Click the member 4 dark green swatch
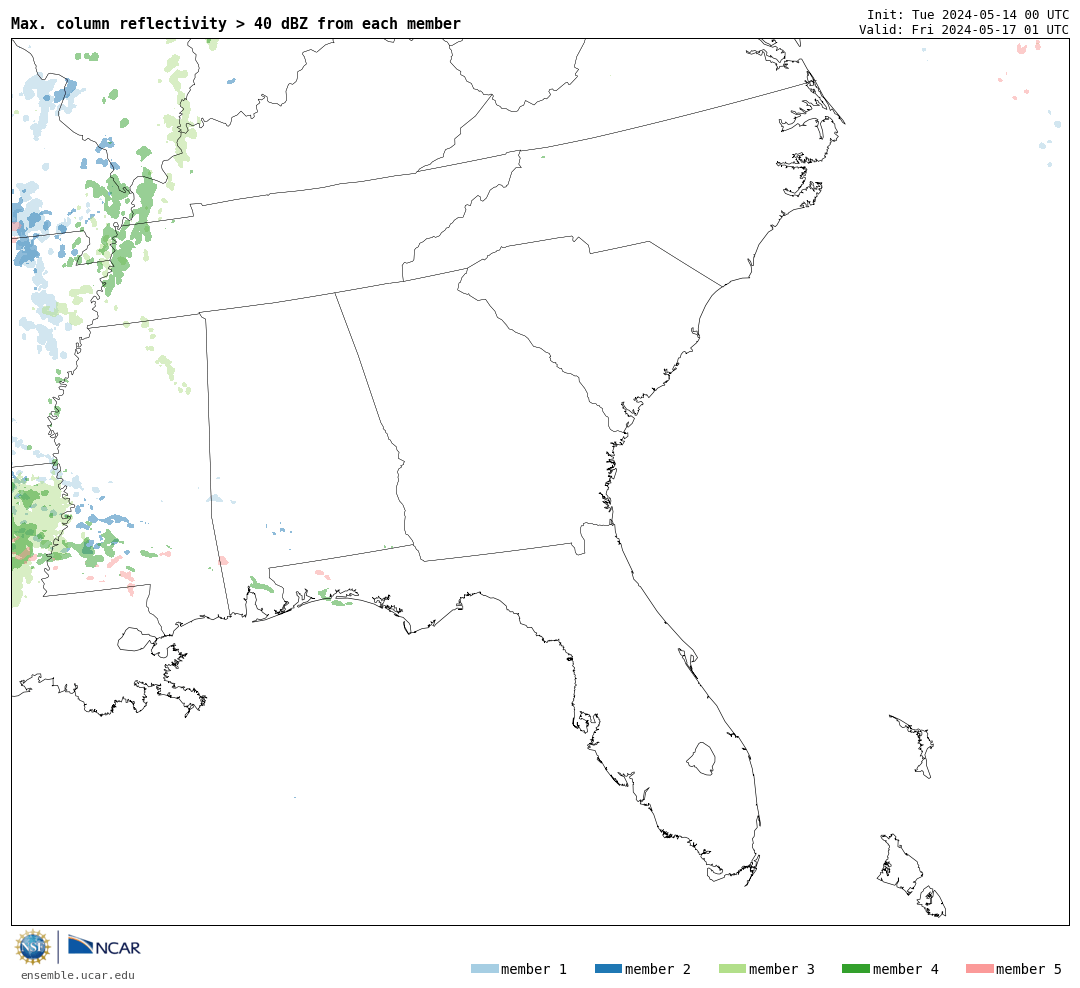This screenshot has width=1080, height=988. (856, 969)
